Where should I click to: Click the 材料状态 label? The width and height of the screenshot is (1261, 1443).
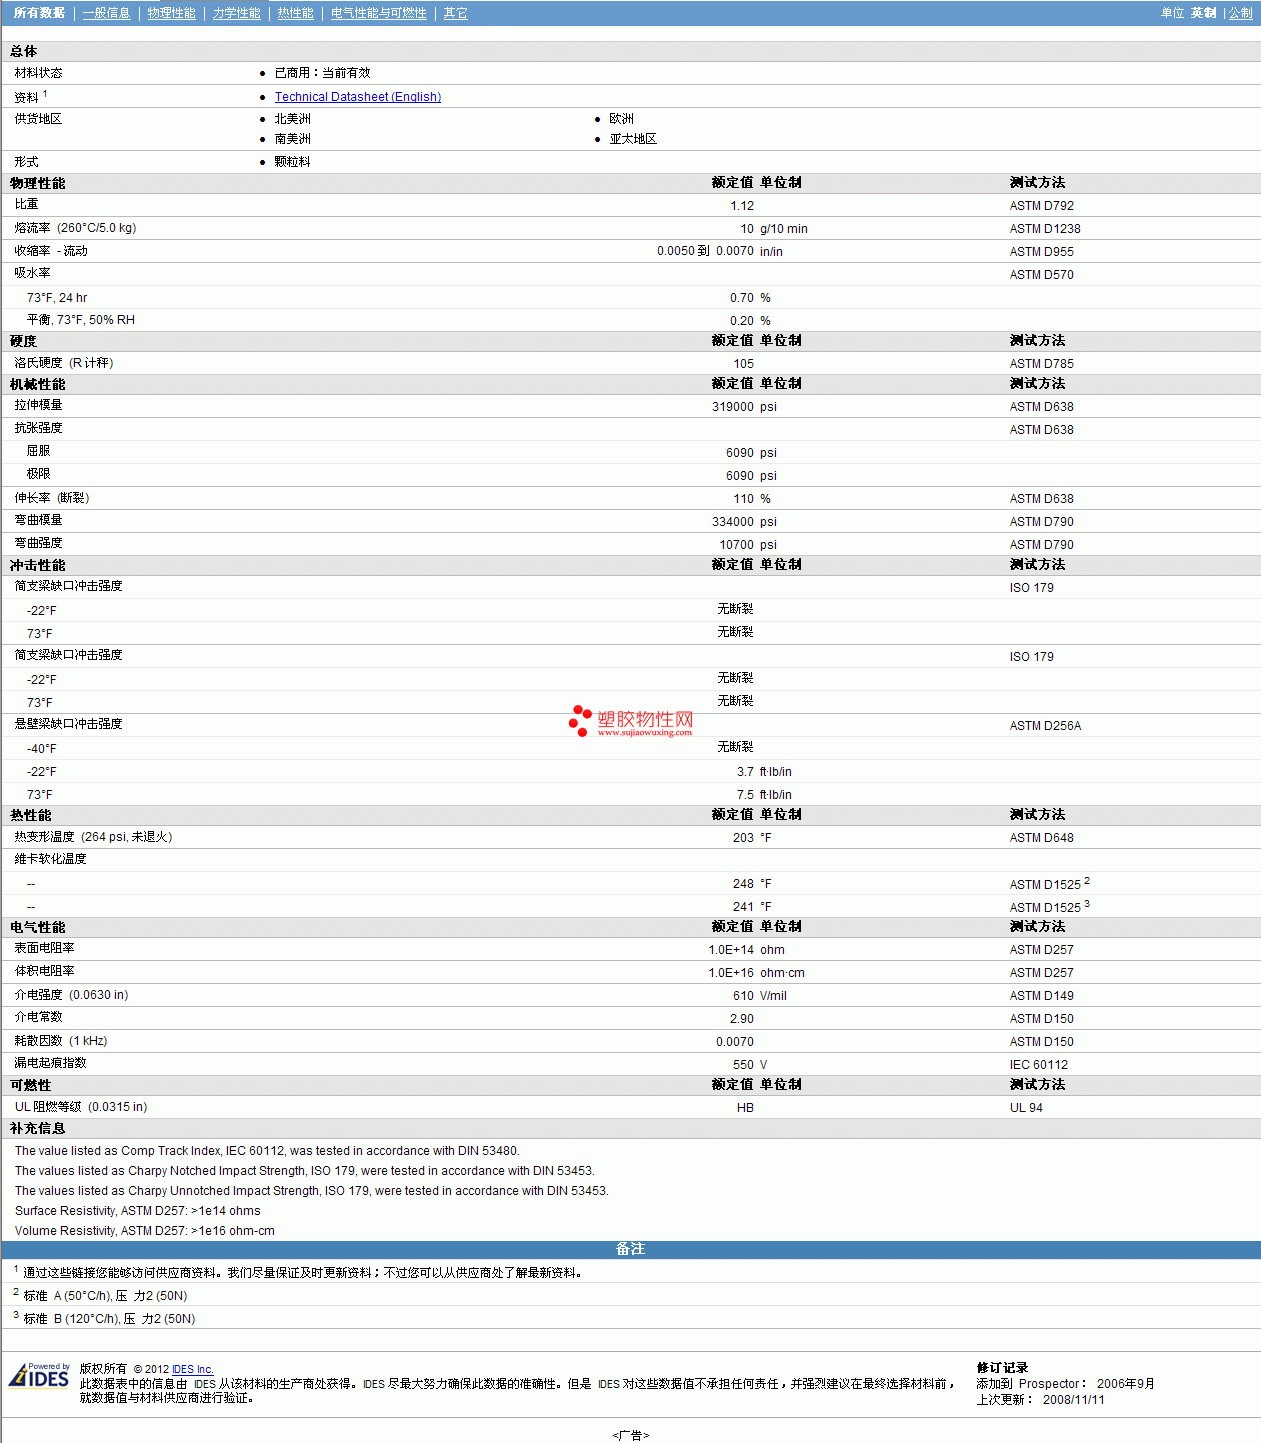pos(38,73)
